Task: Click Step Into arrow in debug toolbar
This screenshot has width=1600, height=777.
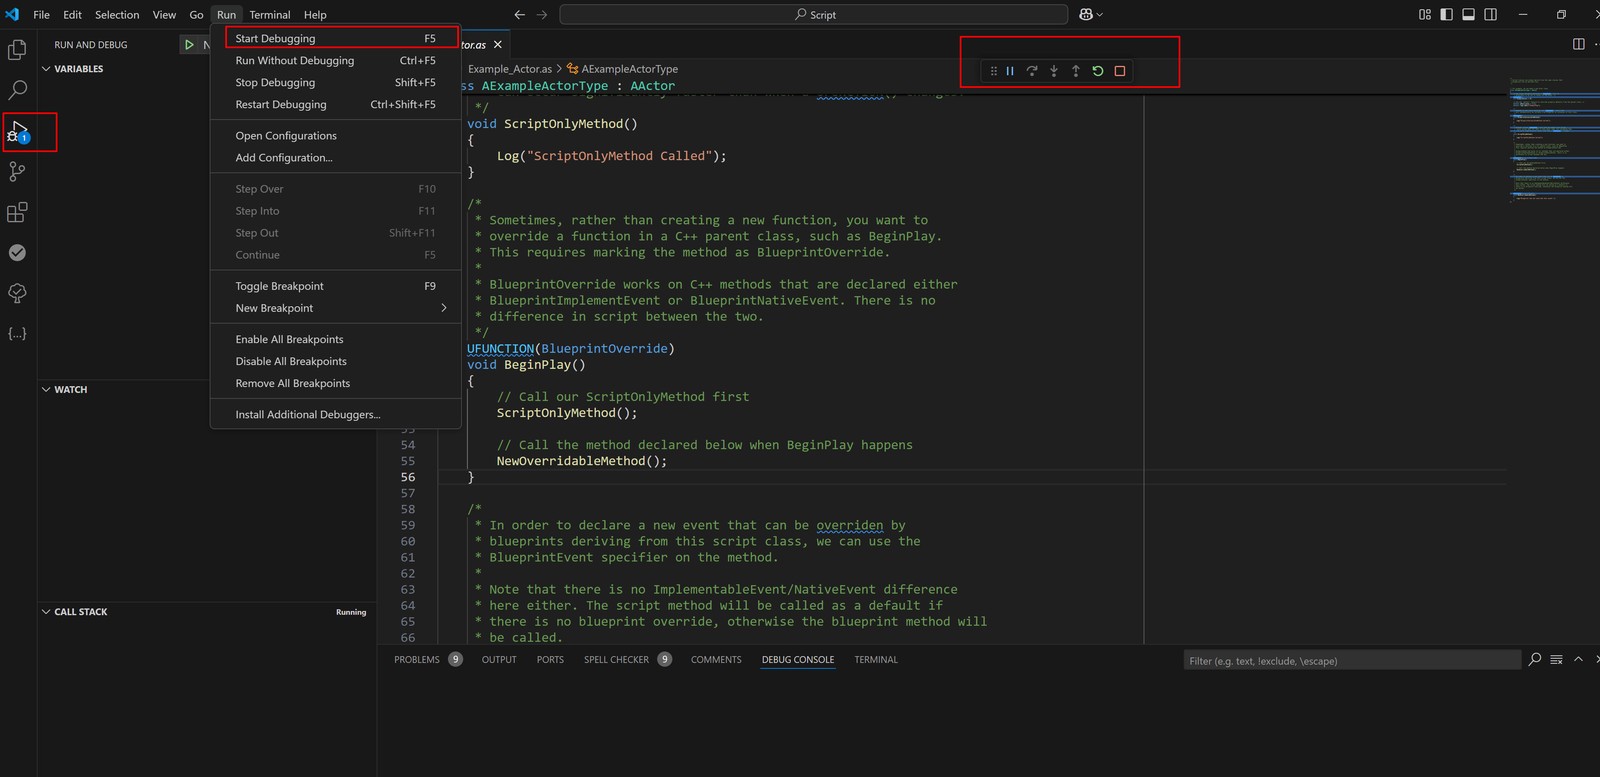Action: click(x=1054, y=71)
